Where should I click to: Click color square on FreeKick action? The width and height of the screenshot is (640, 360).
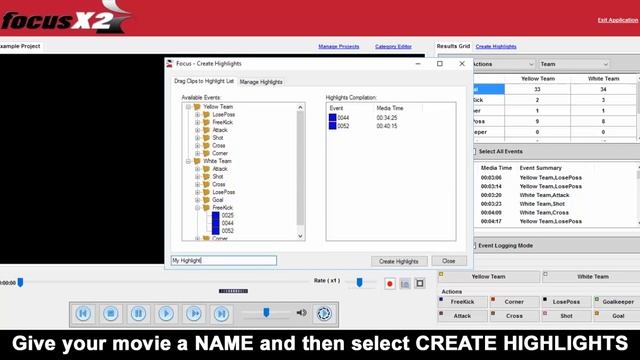[441, 300]
